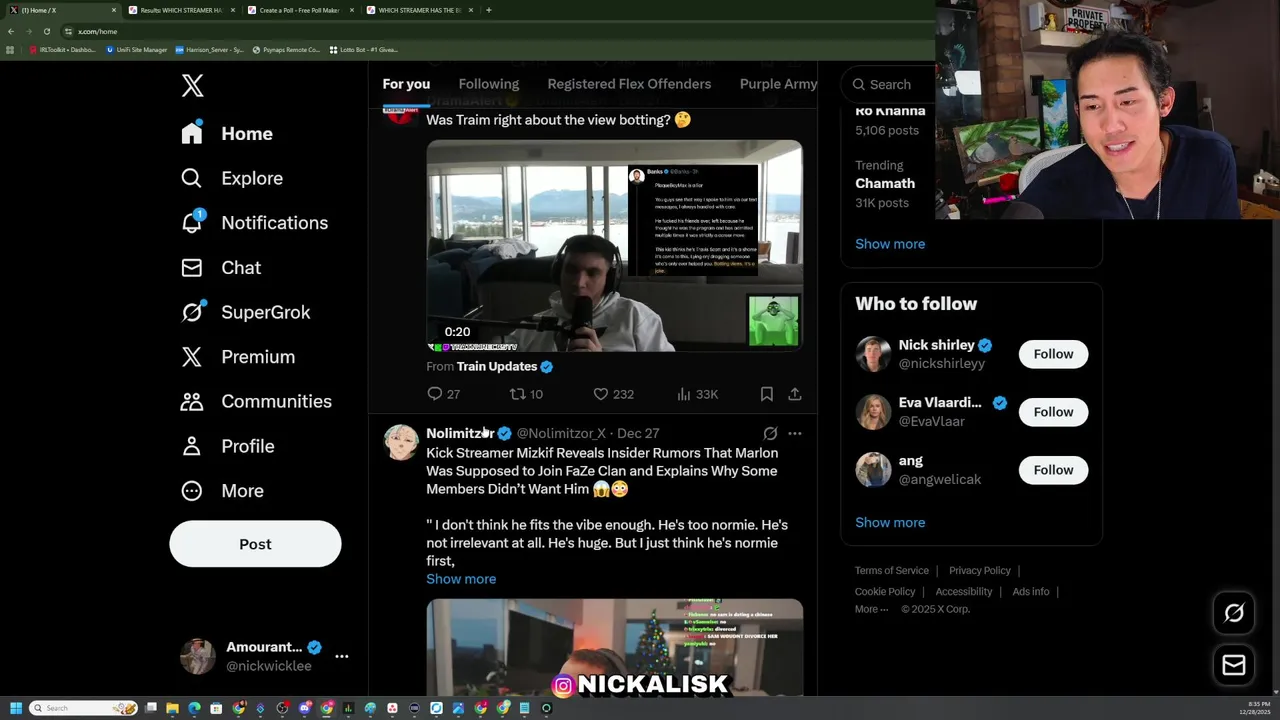This screenshot has height=720, width=1280.
Task: Show more Who to follow suggestions
Action: (890, 522)
